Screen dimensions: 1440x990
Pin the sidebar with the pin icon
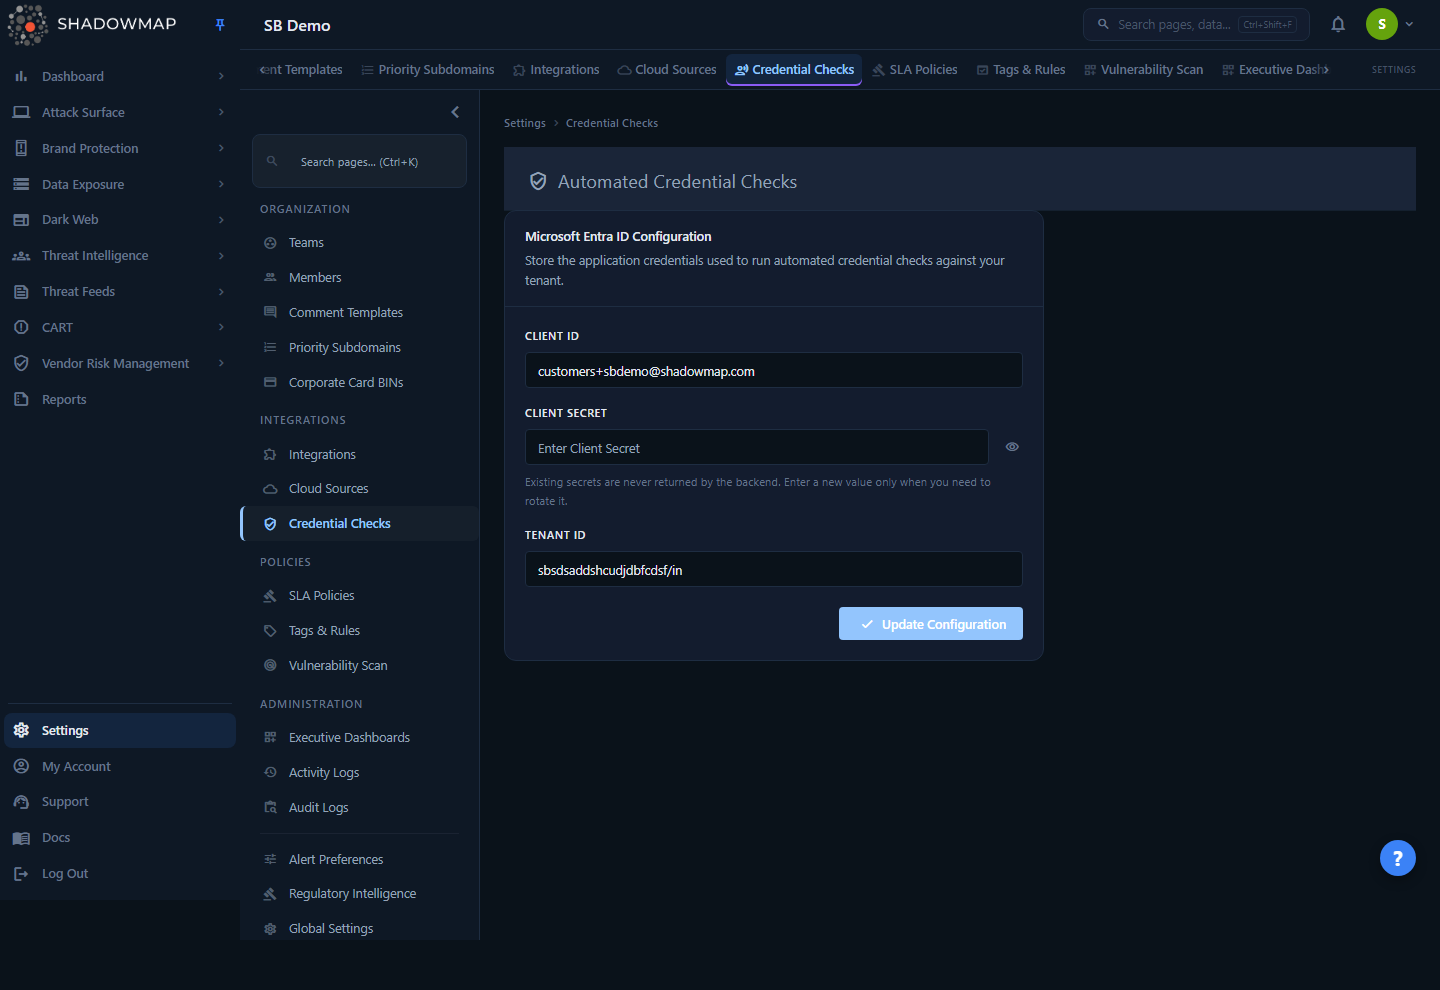220,25
